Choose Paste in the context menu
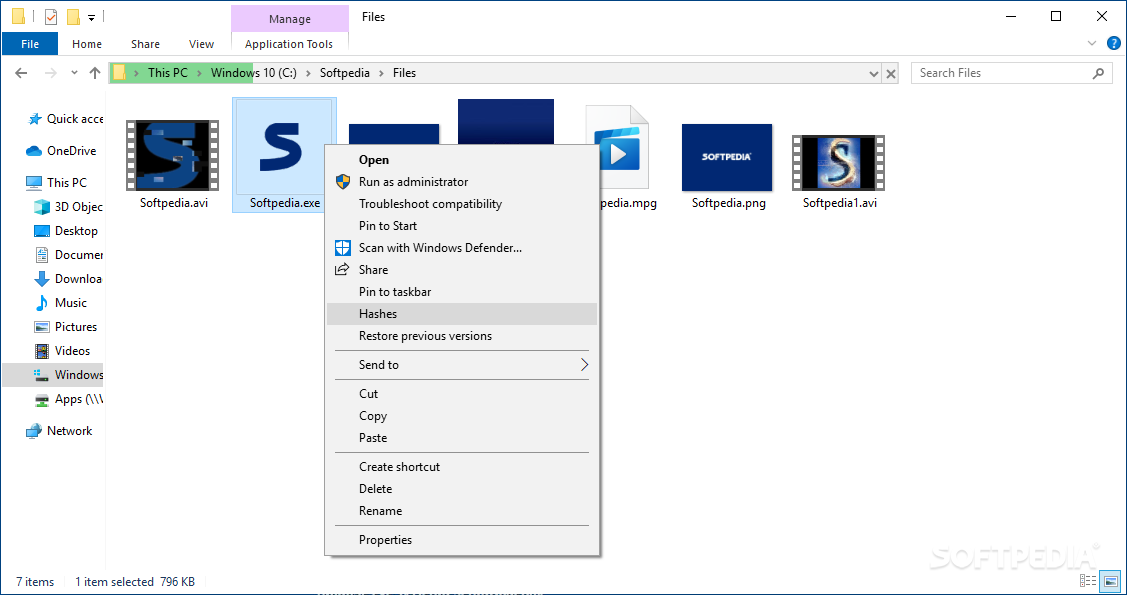The height and width of the screenshot is (595, 1127). (x=462, y=438)
